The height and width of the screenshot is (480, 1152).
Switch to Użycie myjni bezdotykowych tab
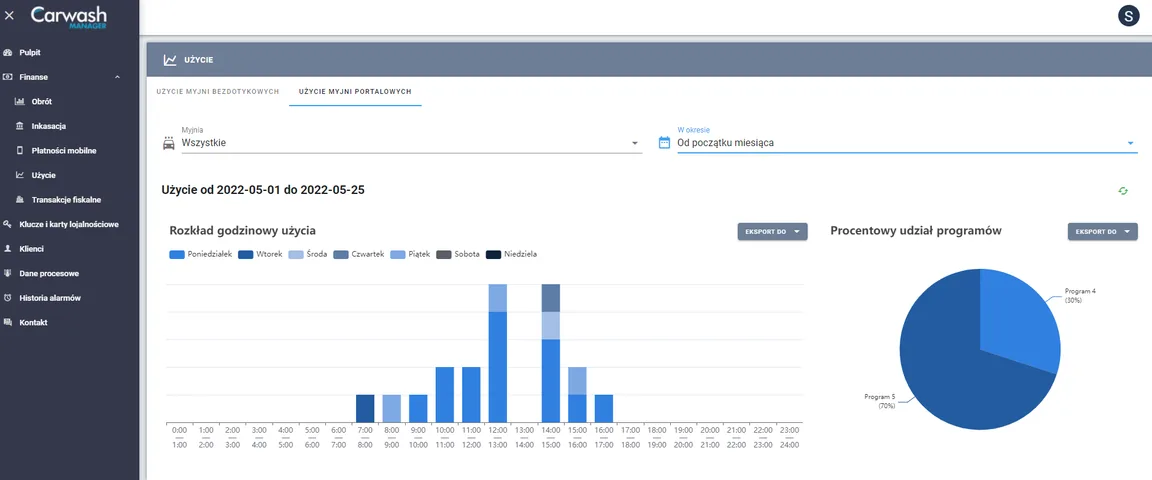coord(217,92)
